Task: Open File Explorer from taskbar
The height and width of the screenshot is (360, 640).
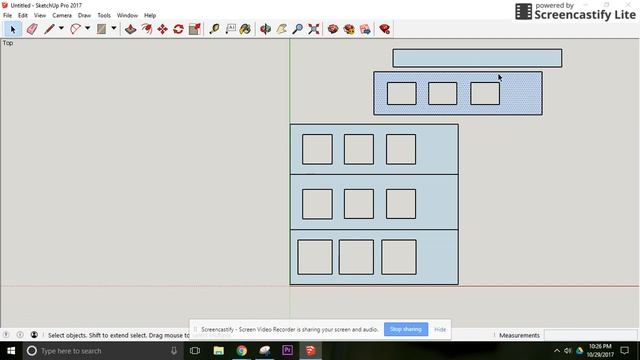Action: (219, 351)
